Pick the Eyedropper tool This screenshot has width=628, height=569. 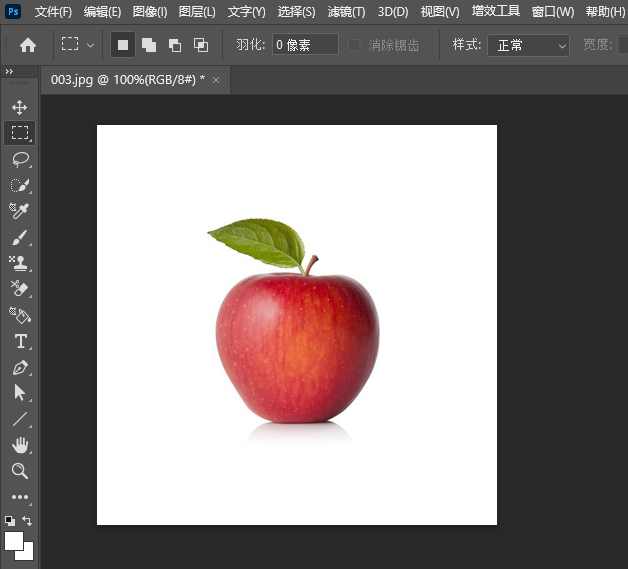(x=20, y=211)
